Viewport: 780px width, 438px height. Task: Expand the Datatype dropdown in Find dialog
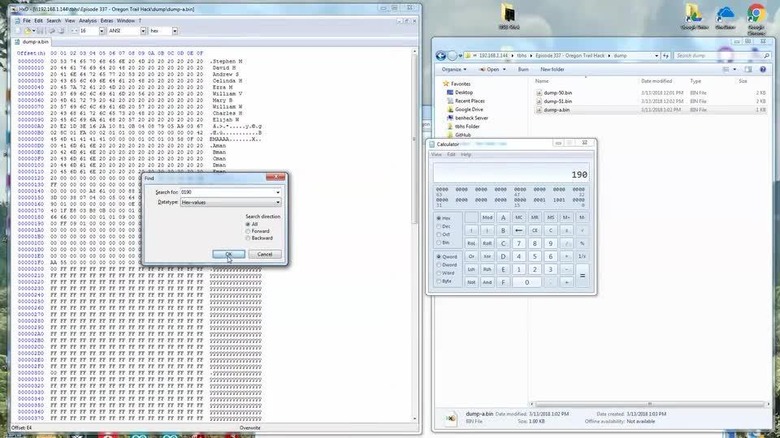(278, 202)
